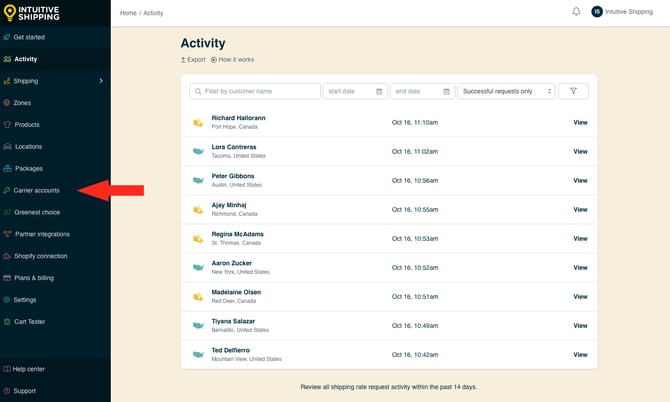Click the Intuitive Shipping lightbulb logo
The image size is (670, 402).
click(x=9, y=13)
